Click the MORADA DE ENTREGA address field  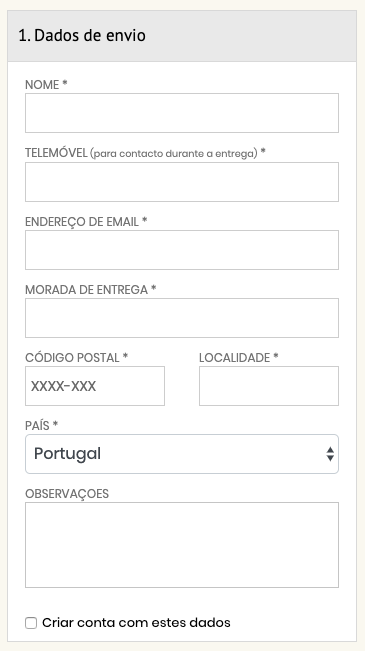point(182,318)
